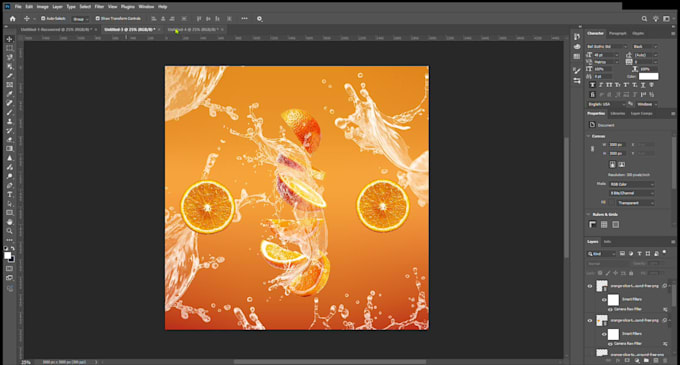Viewport: 680px width, 365px height.
Task: Select the Gradient tool
Action: click(x=10, y=149)
